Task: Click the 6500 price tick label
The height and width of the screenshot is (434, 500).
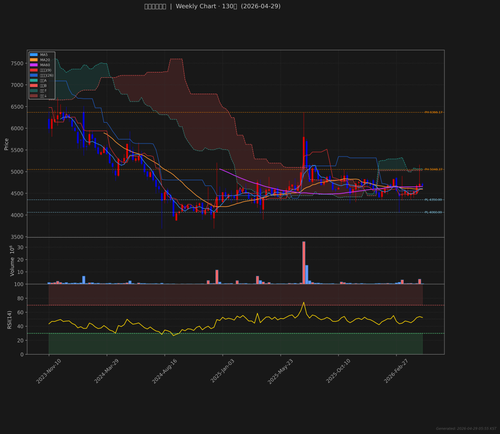Action: pos(17,107)
